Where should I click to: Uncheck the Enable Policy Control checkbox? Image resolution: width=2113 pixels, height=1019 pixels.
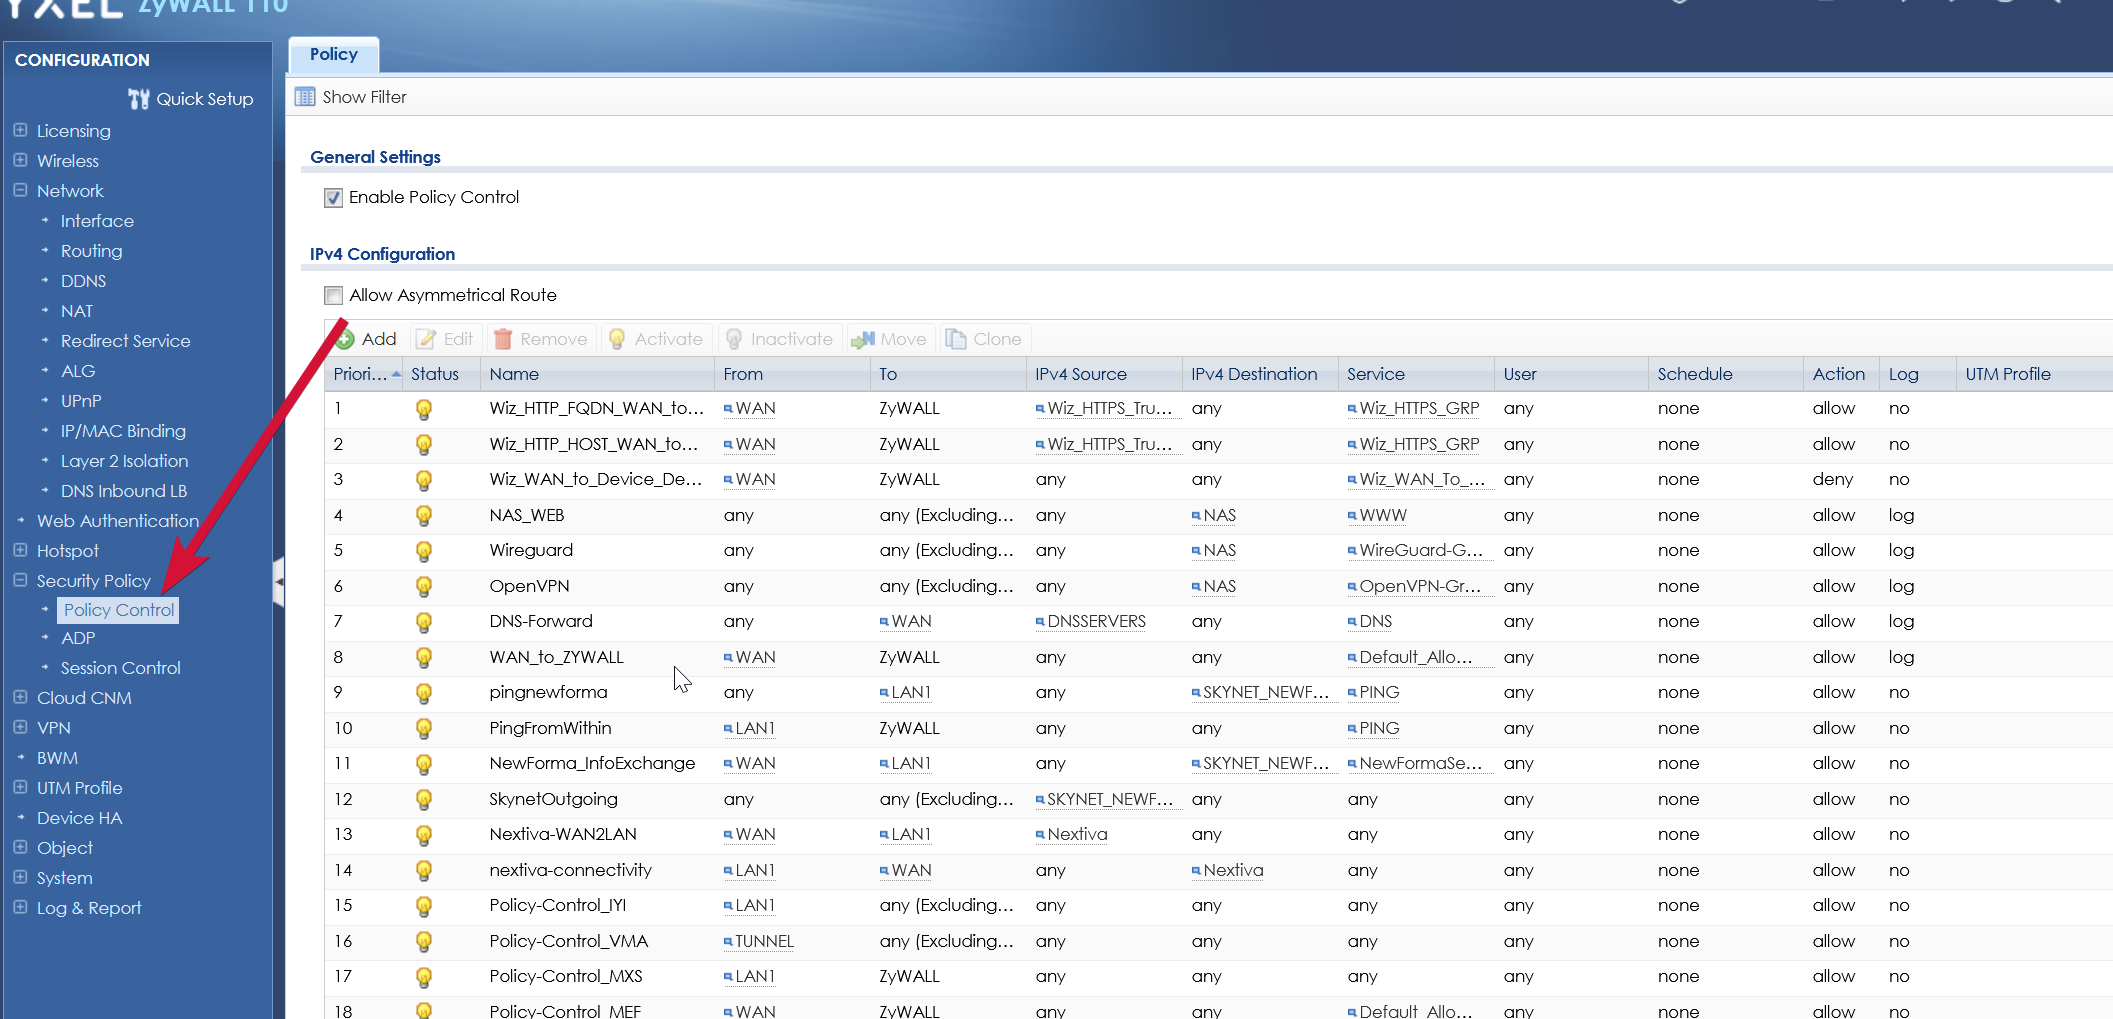pyautogui.click(x=333, y=197)
